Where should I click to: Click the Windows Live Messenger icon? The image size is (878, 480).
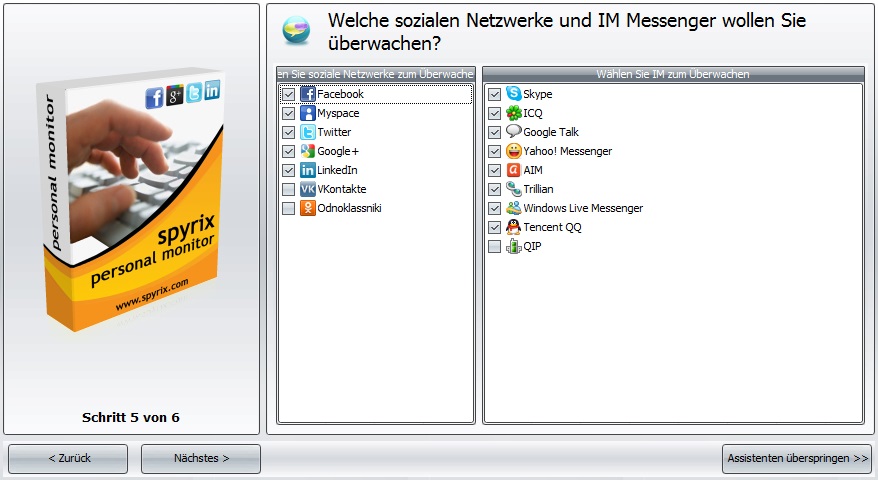[513, 208]
